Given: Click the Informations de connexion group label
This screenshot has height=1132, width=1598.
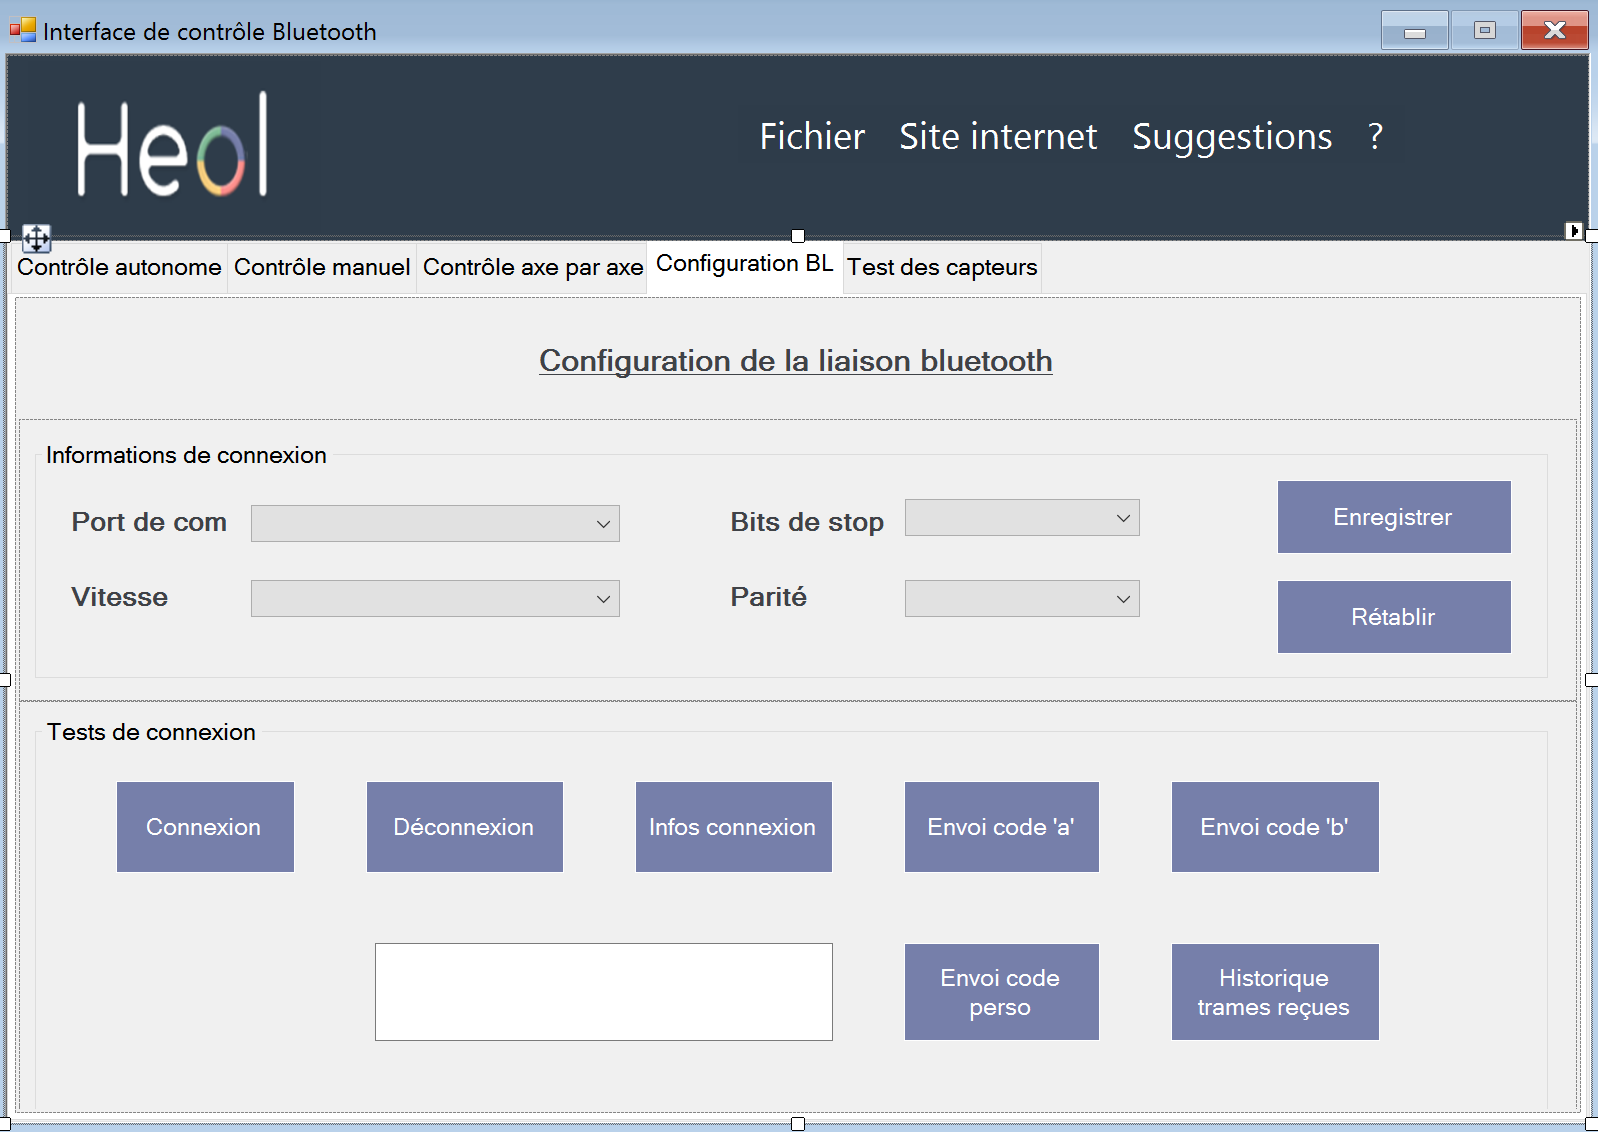Looking at the screenshot, I should tap(186, 455).
